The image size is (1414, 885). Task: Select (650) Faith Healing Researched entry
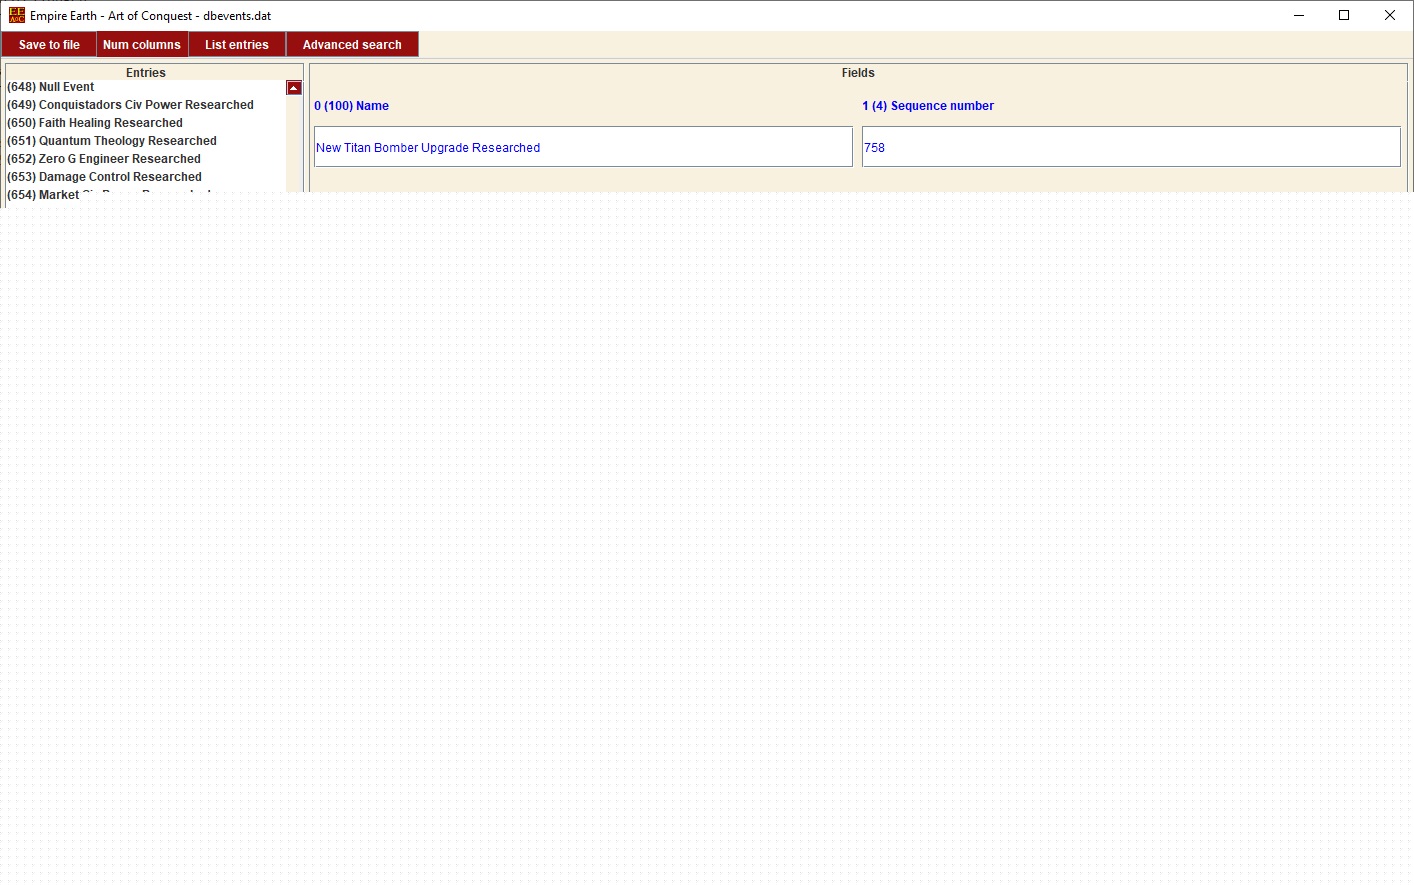pos(146,123)
